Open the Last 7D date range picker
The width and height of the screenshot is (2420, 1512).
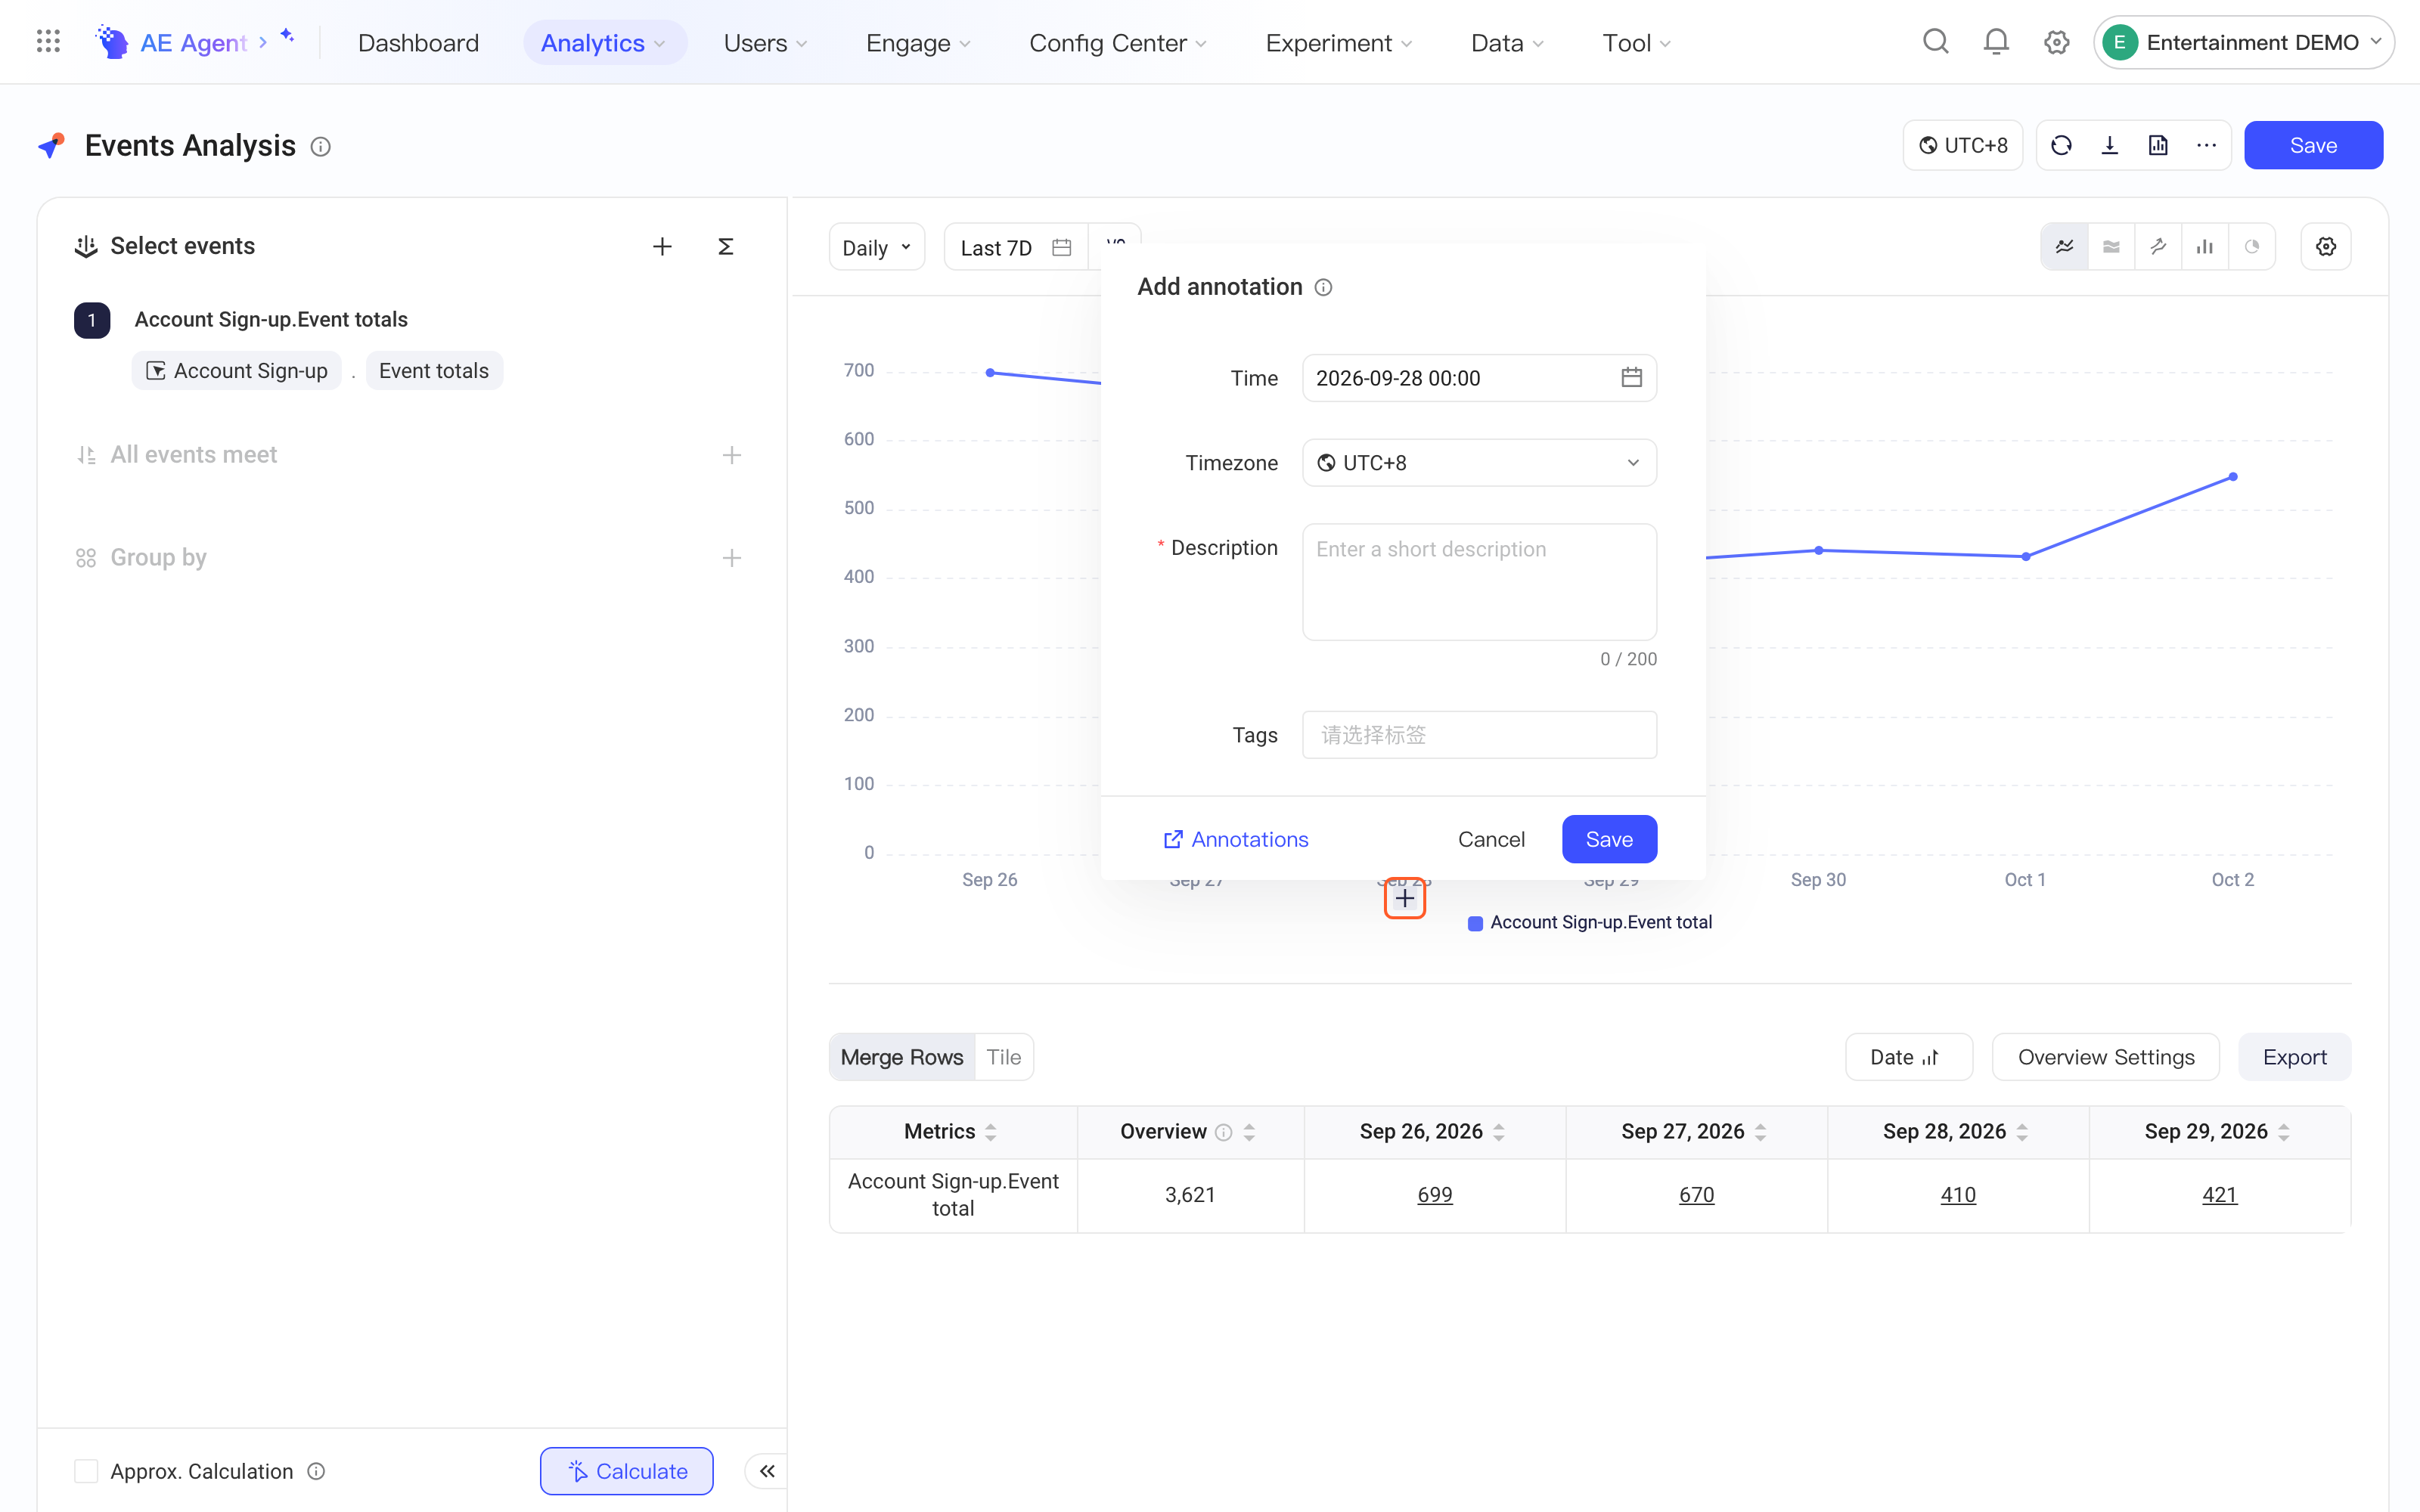point(1016,247)
